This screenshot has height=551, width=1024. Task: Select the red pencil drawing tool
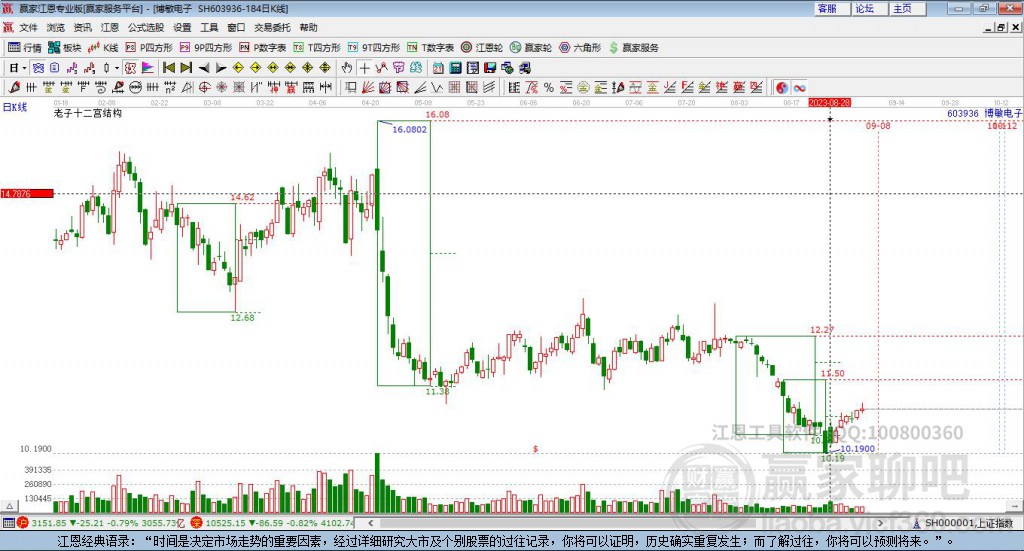[14, 87]
